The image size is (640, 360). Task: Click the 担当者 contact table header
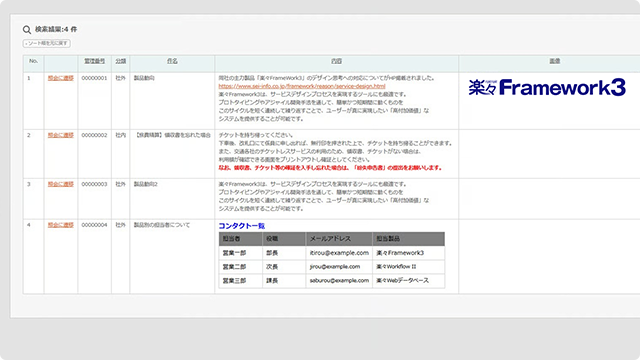(241, 239)
